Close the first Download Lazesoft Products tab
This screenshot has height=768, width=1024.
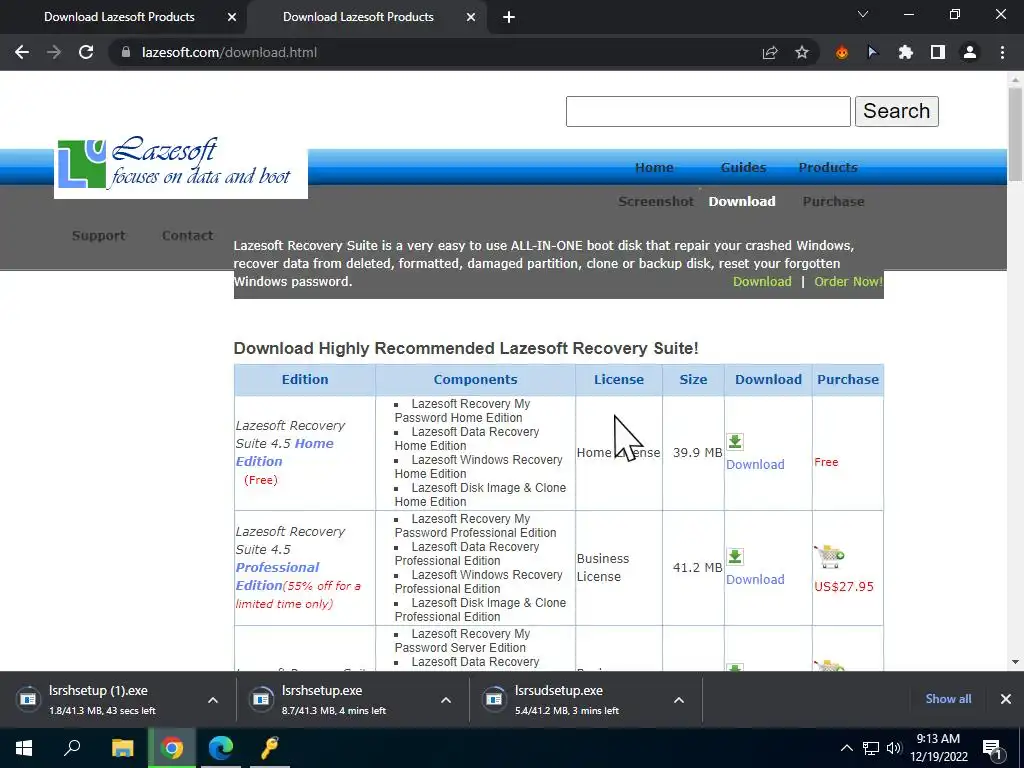tap(232, 17)
